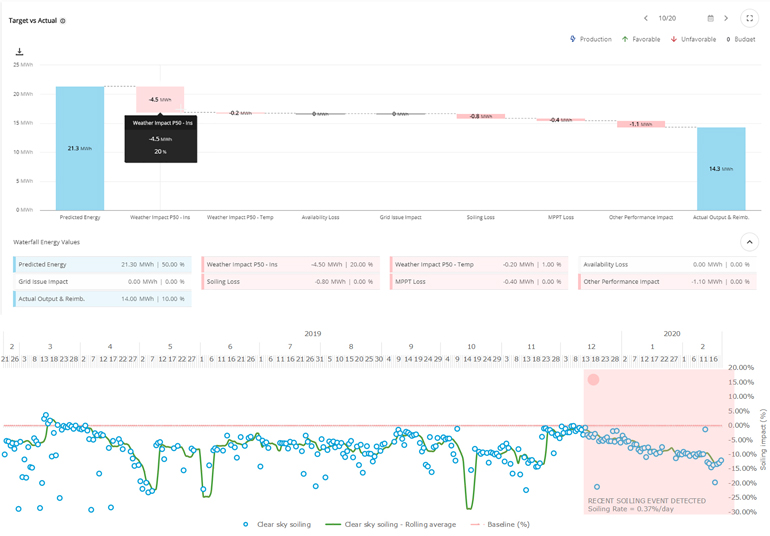Click the Actual Output & Reimb. bar
The image size is (770, 536).
point(721,168)
